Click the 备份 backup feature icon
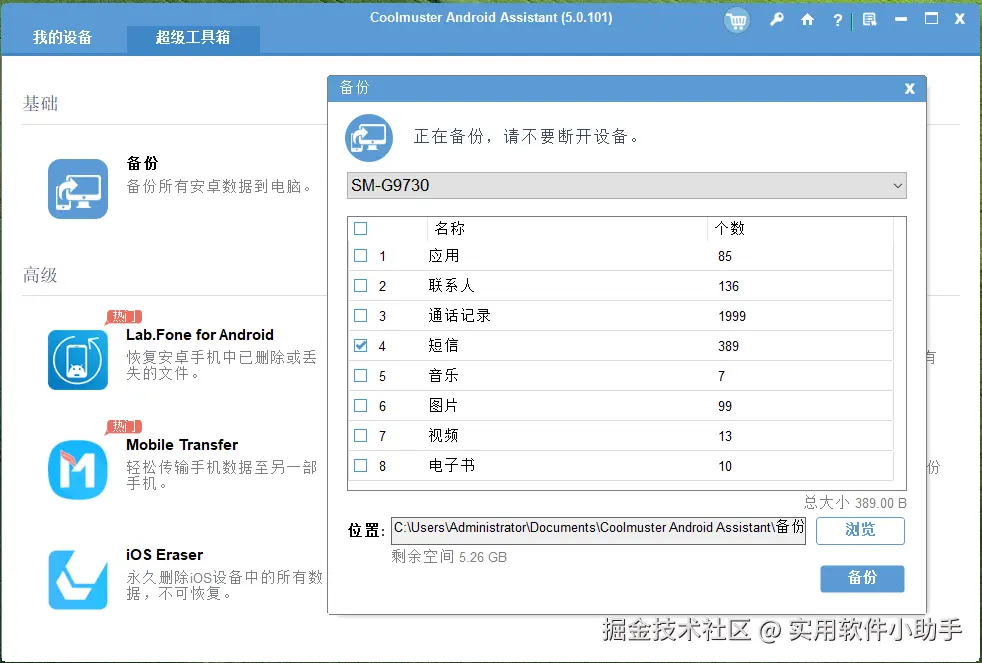This screenshot has height=663, width=982. pos(77,189)
